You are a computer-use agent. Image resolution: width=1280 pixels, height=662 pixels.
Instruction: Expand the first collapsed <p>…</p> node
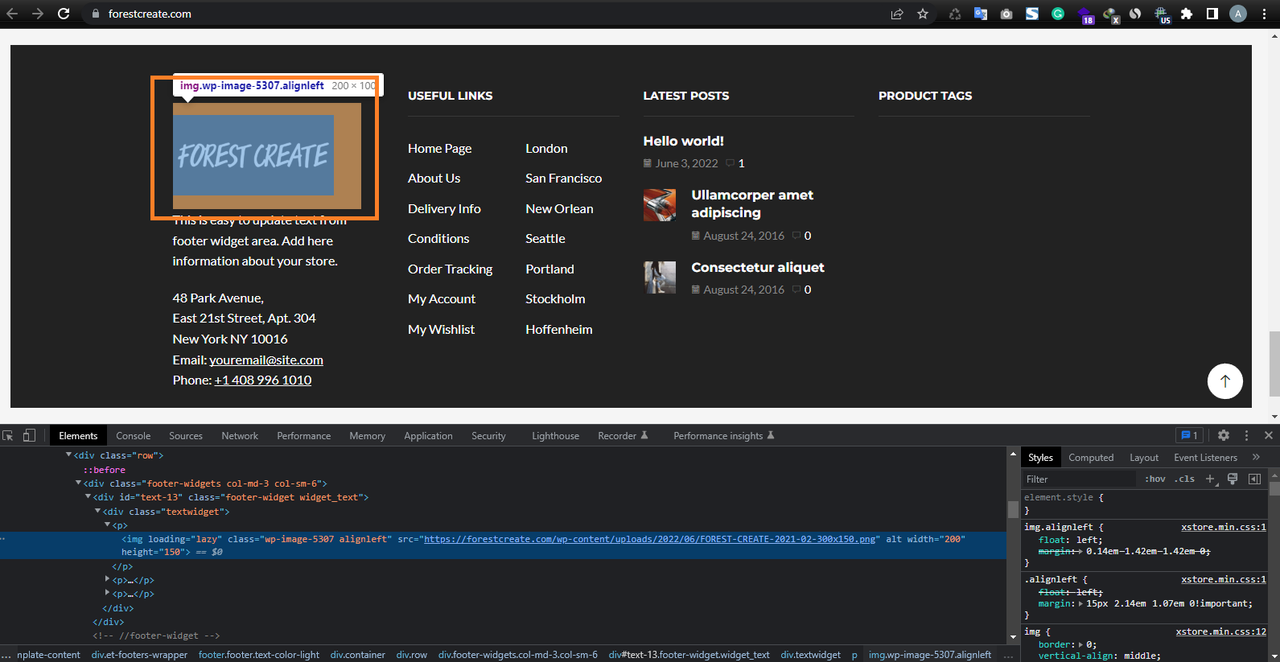(x=108, y=580)
